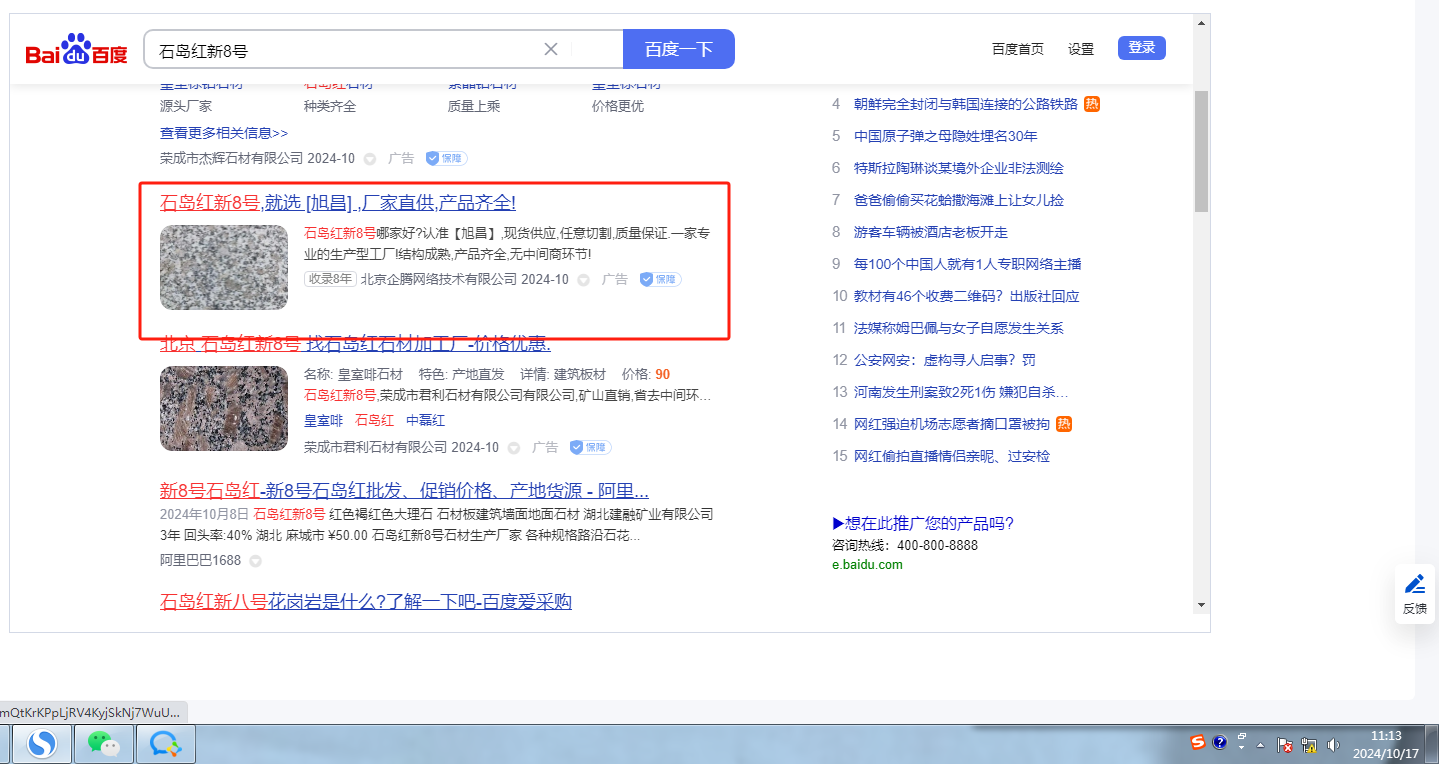The image size is (1439, 764).
Task: Click the Sogou input method tray icon
Action: point(1197,742)
